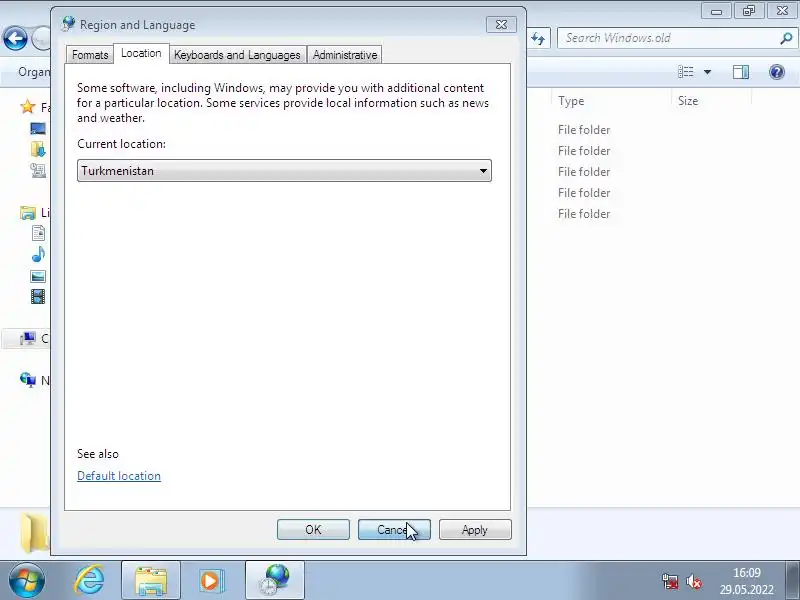
Task: Open the Organize menu in Explorer
Action: [x=34, y=72]
